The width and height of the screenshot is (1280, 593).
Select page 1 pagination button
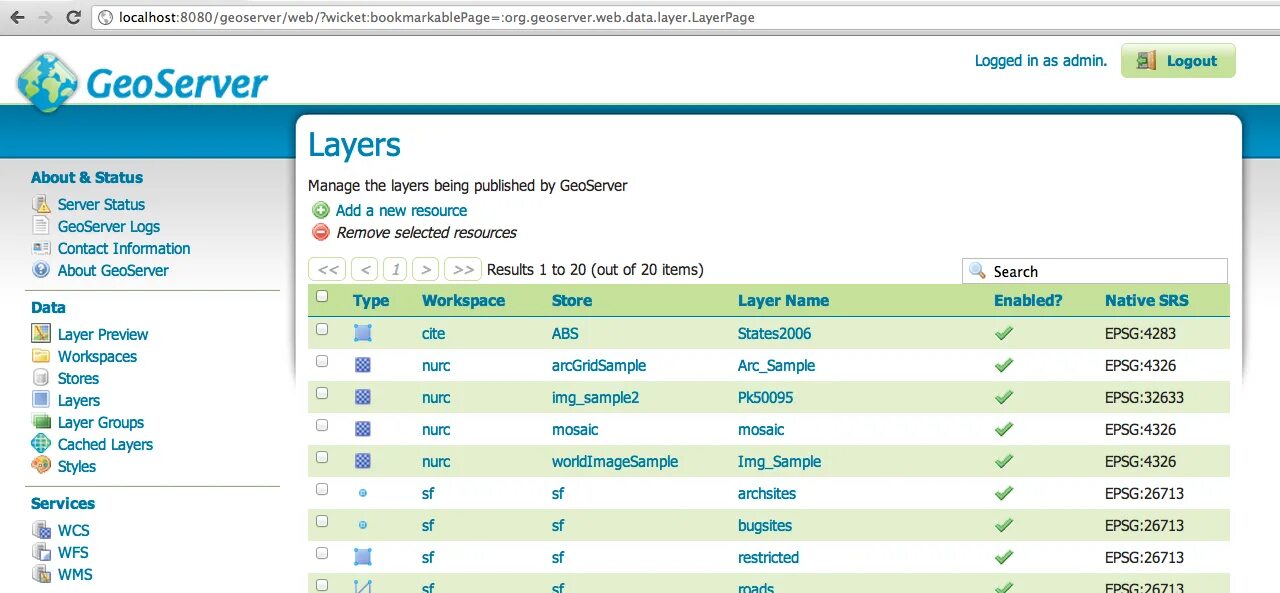(x=395, y=269)
